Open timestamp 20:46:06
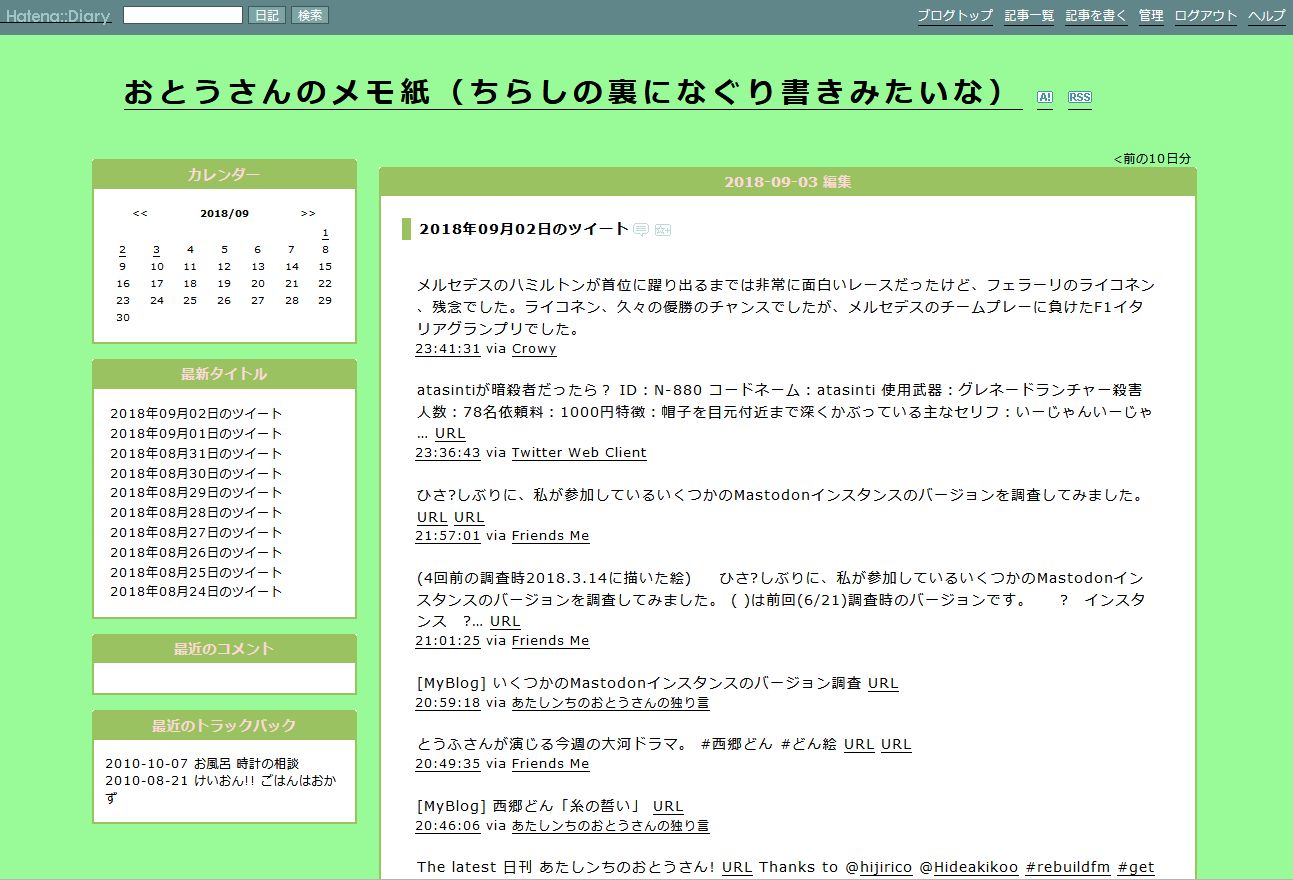 [x=448, y=826]
